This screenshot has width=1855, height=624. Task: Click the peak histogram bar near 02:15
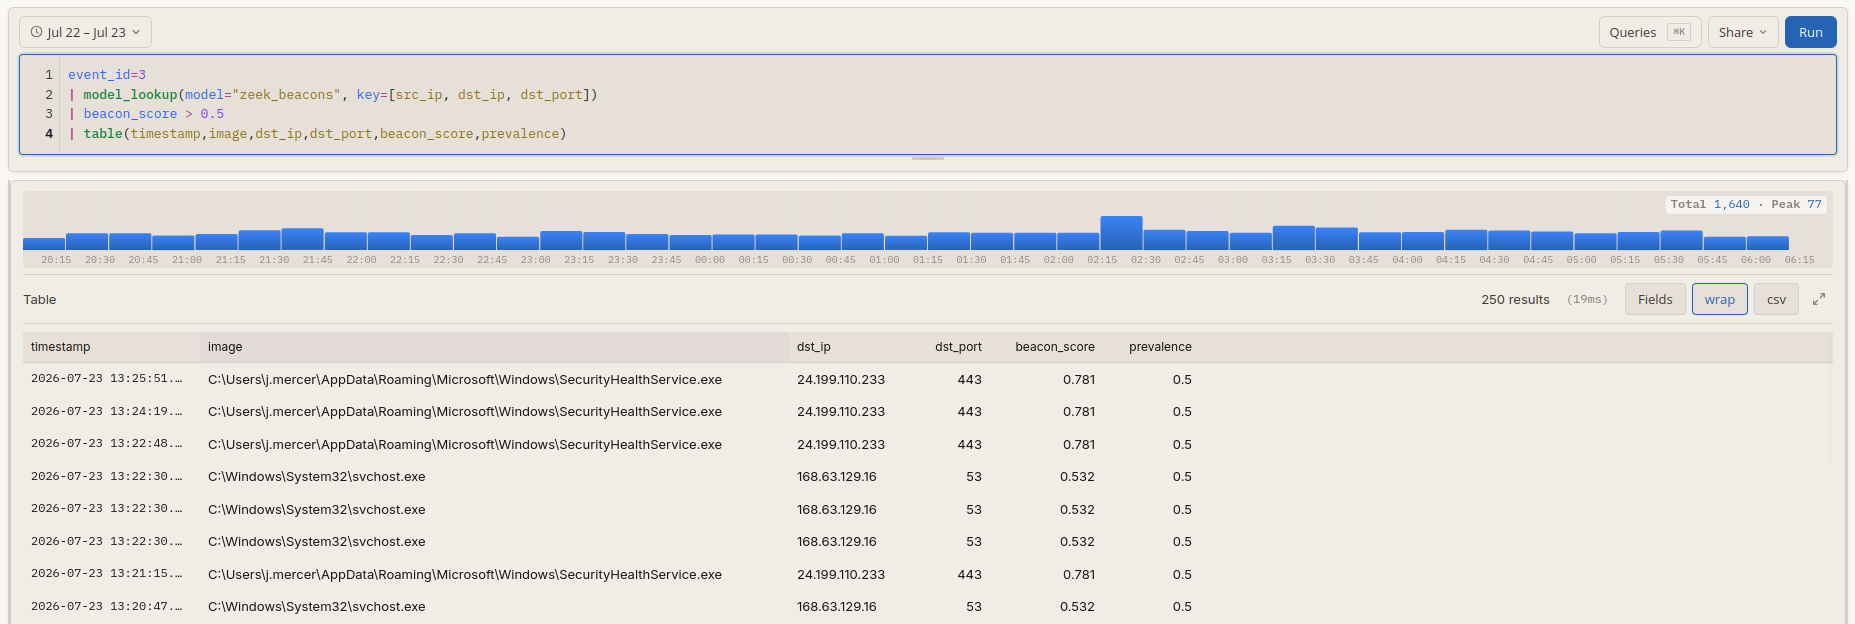click(1121, 232)
